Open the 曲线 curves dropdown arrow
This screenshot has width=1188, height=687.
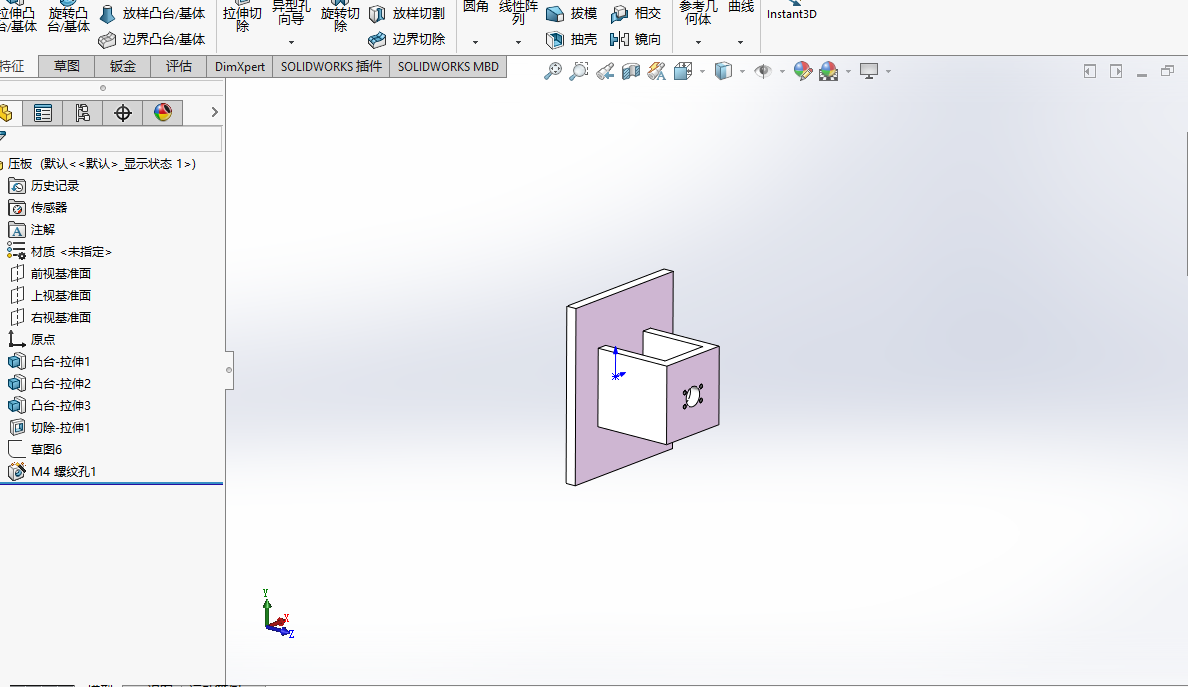click(740, 42)
